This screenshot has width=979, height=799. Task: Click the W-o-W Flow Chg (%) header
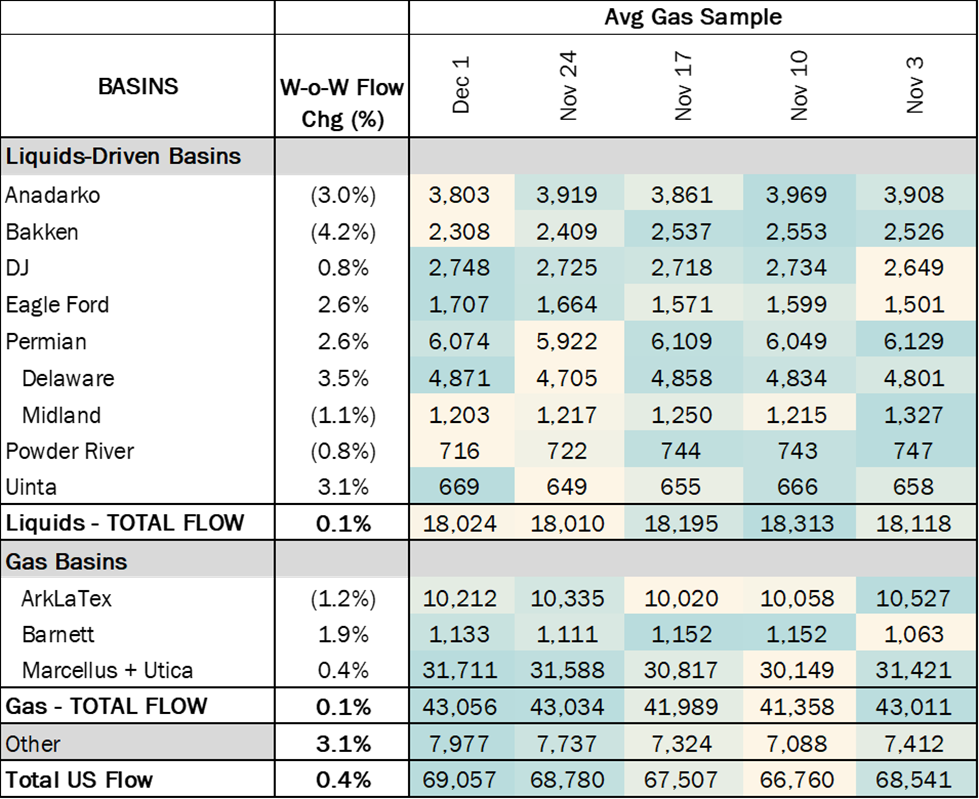click(x=342, y=103)
